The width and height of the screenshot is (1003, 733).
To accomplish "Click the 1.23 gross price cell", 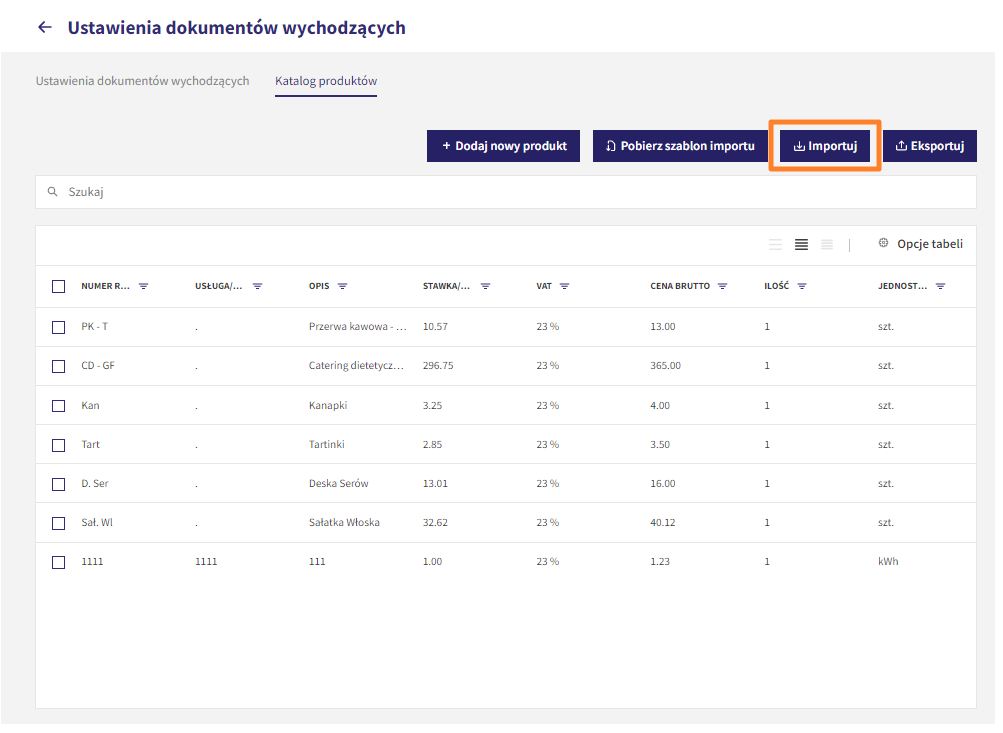I will point(660,562).
